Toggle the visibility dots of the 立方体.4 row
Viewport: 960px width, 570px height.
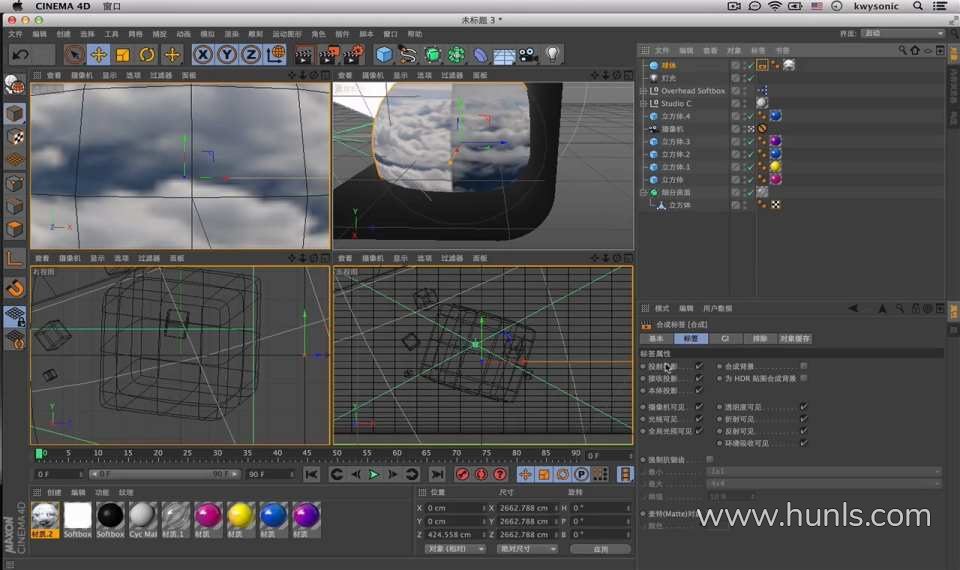(x=744, y=116)
